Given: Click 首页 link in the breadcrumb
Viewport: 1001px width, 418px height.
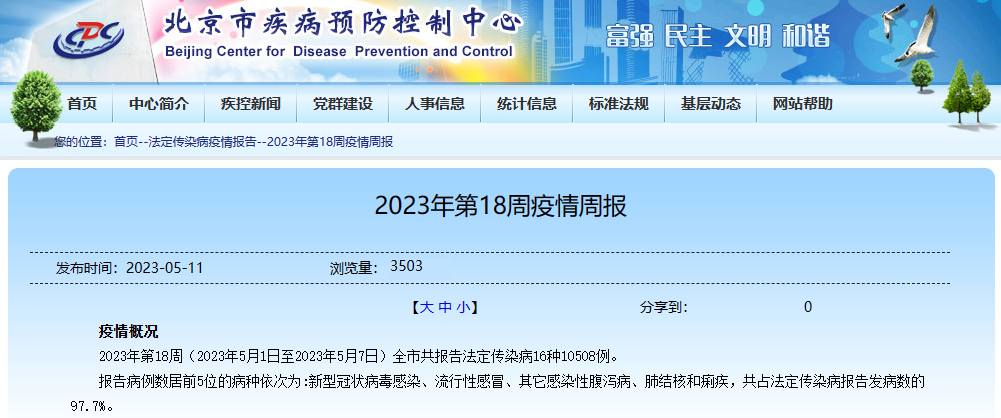Looking at the screenshot, I should click(126, 142).
